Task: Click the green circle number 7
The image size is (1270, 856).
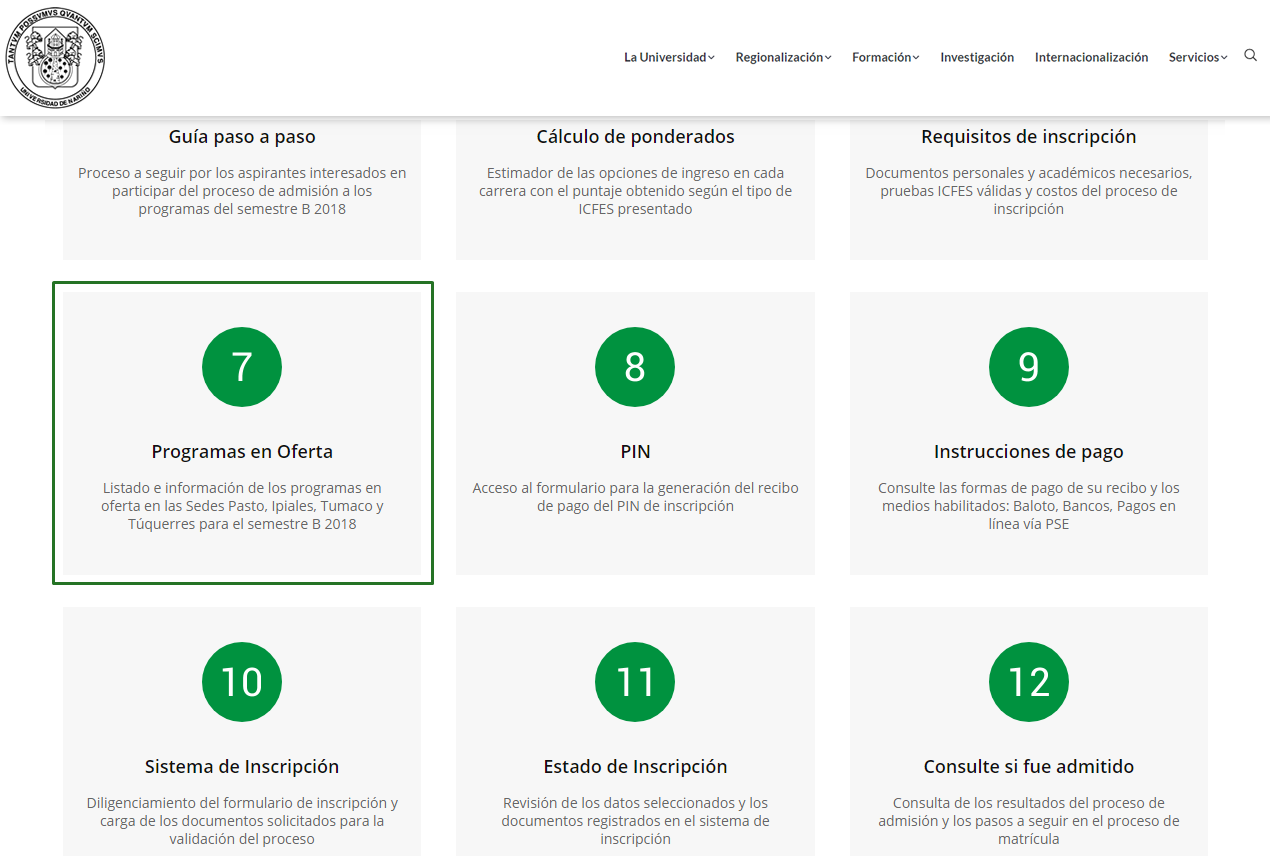Action: (242, 367)
